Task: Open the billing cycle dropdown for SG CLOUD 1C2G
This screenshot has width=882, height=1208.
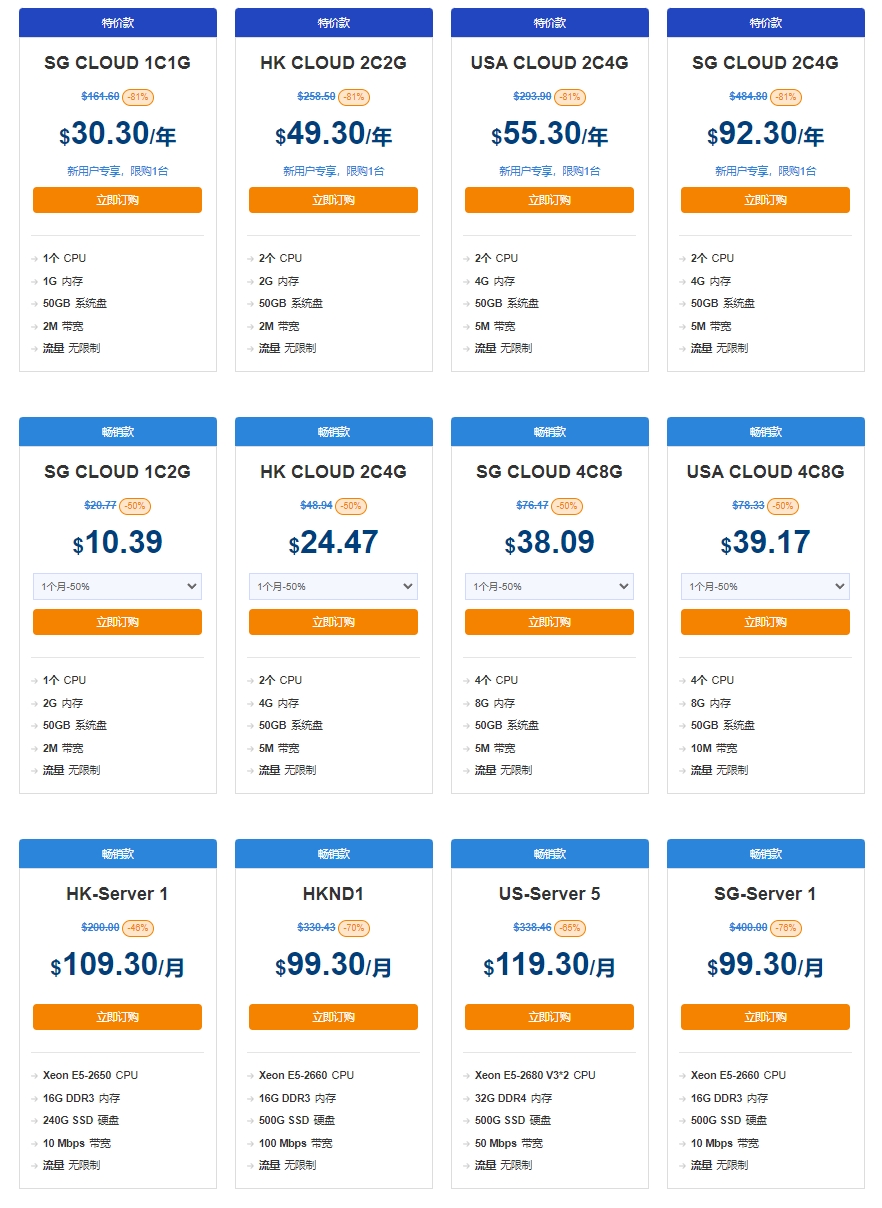Action: click(117, 587)
